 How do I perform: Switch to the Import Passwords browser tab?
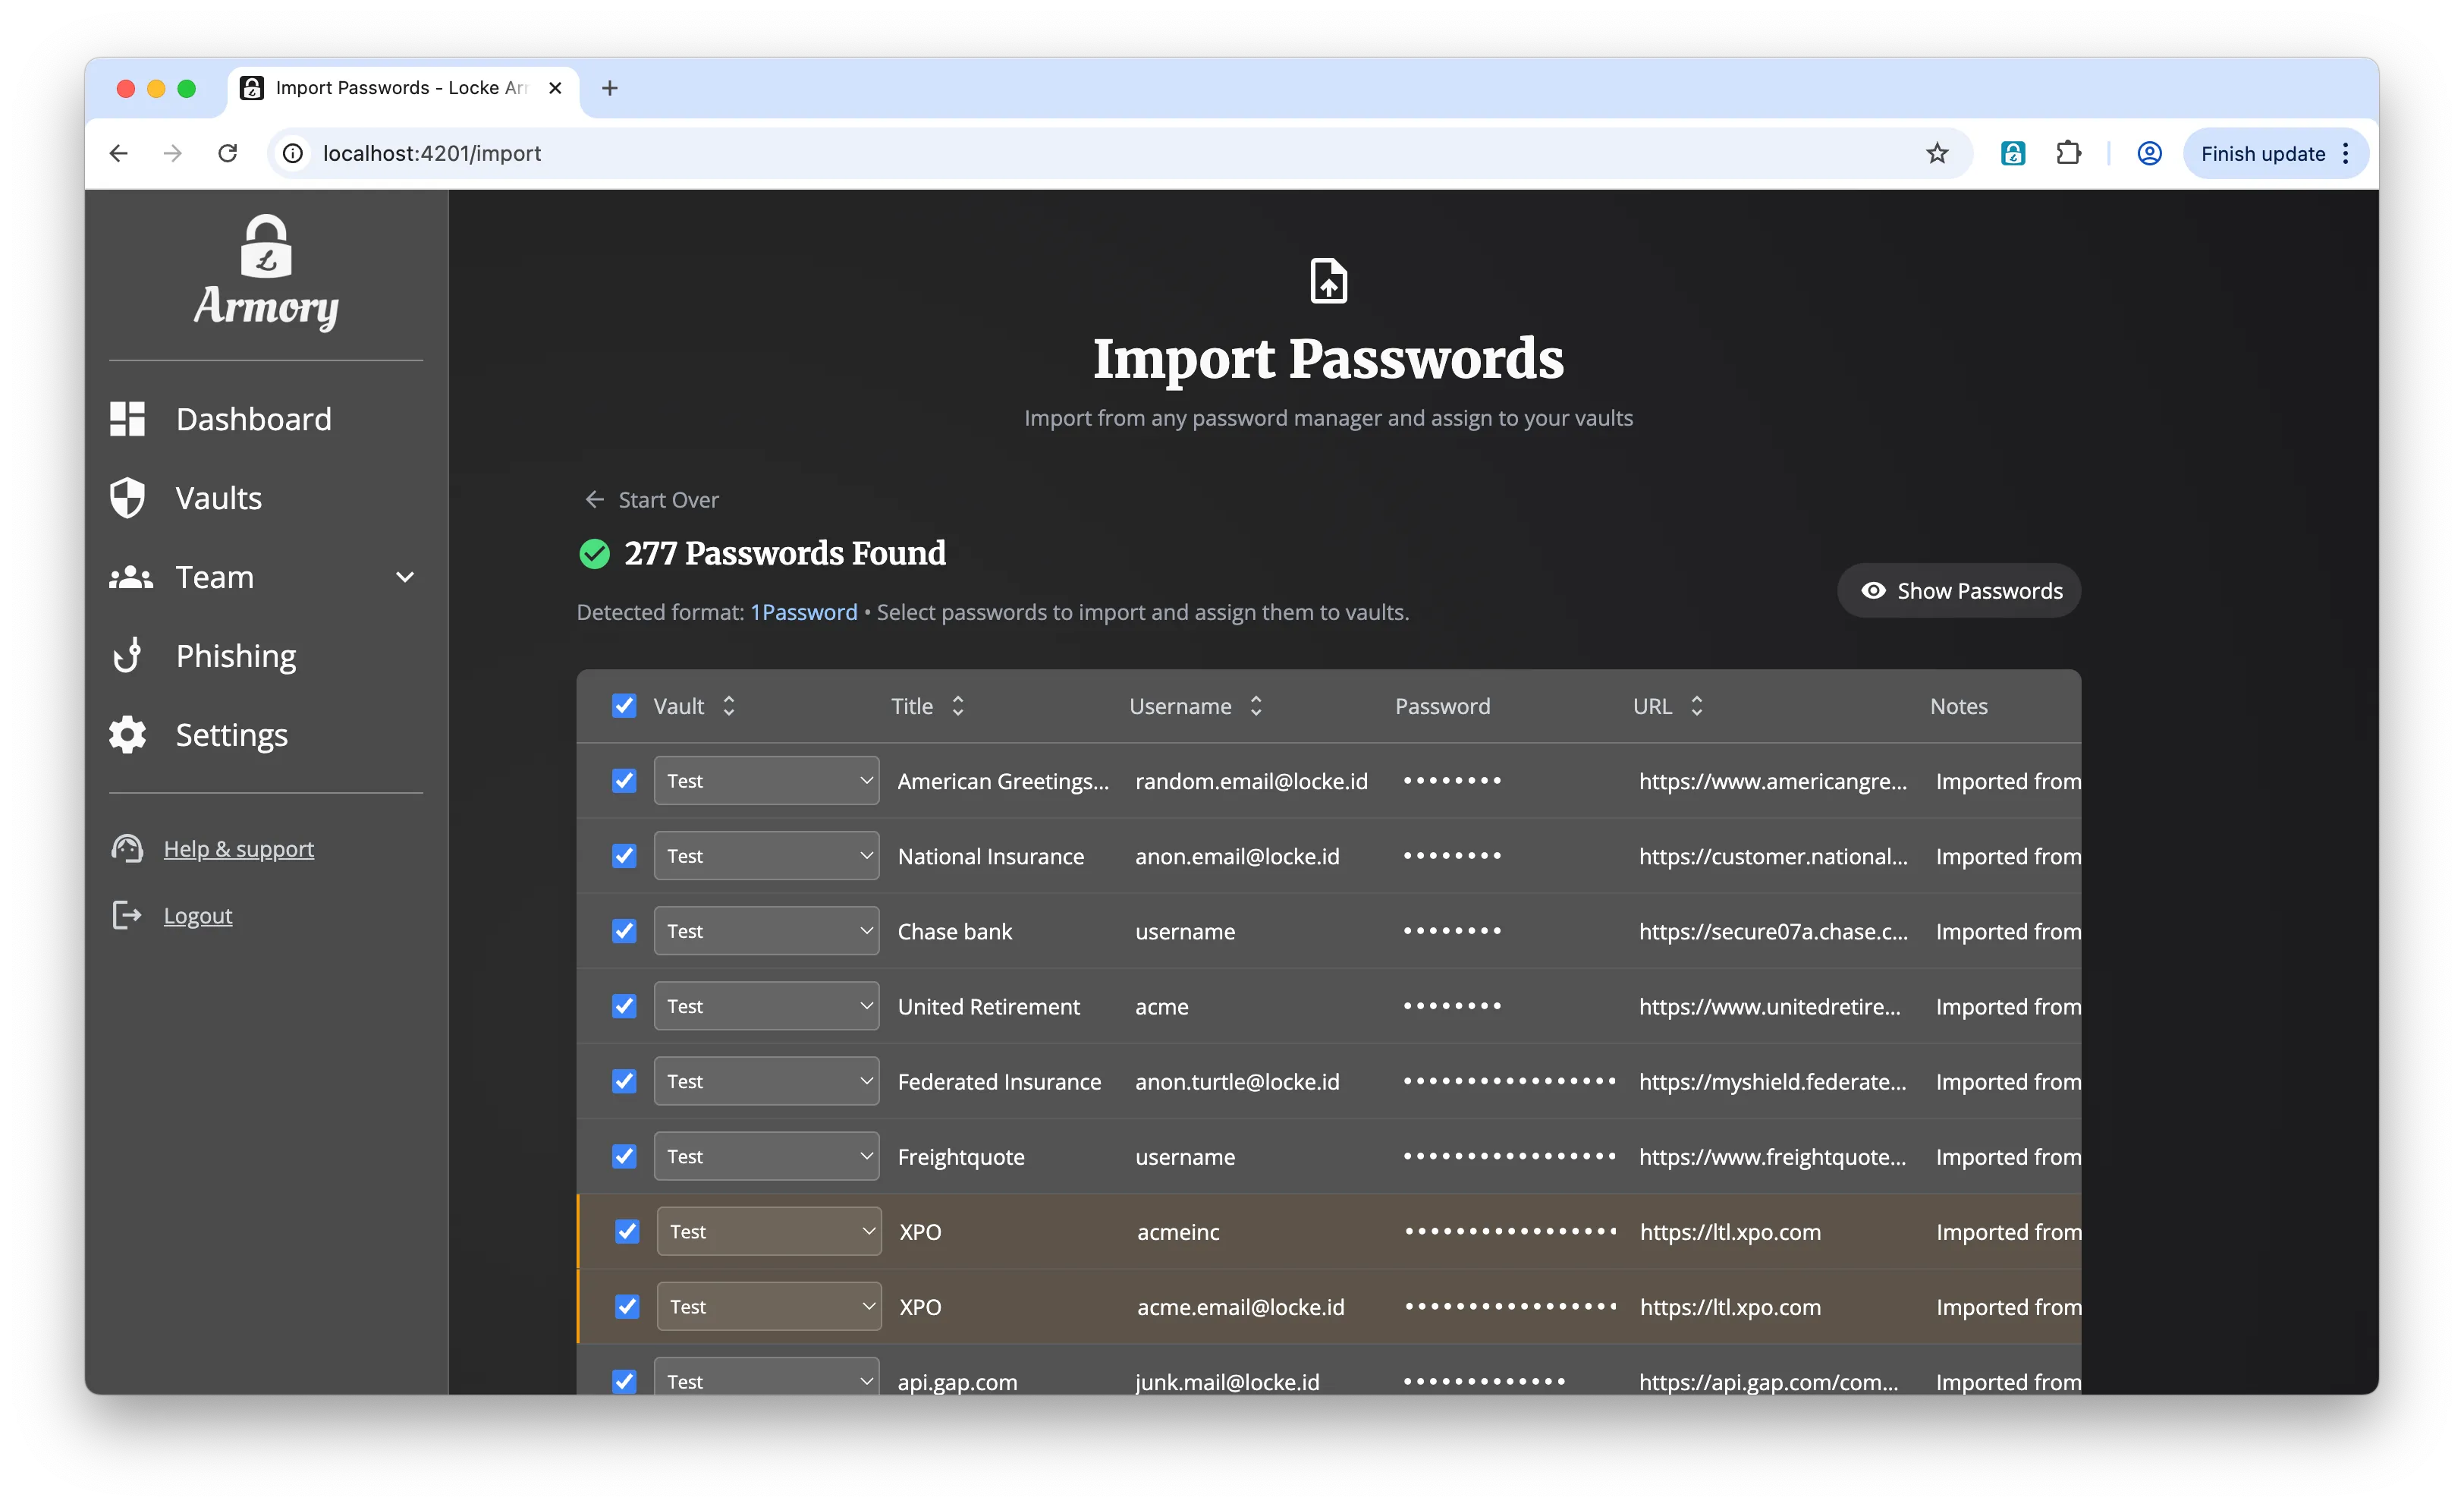coord(400,88)
